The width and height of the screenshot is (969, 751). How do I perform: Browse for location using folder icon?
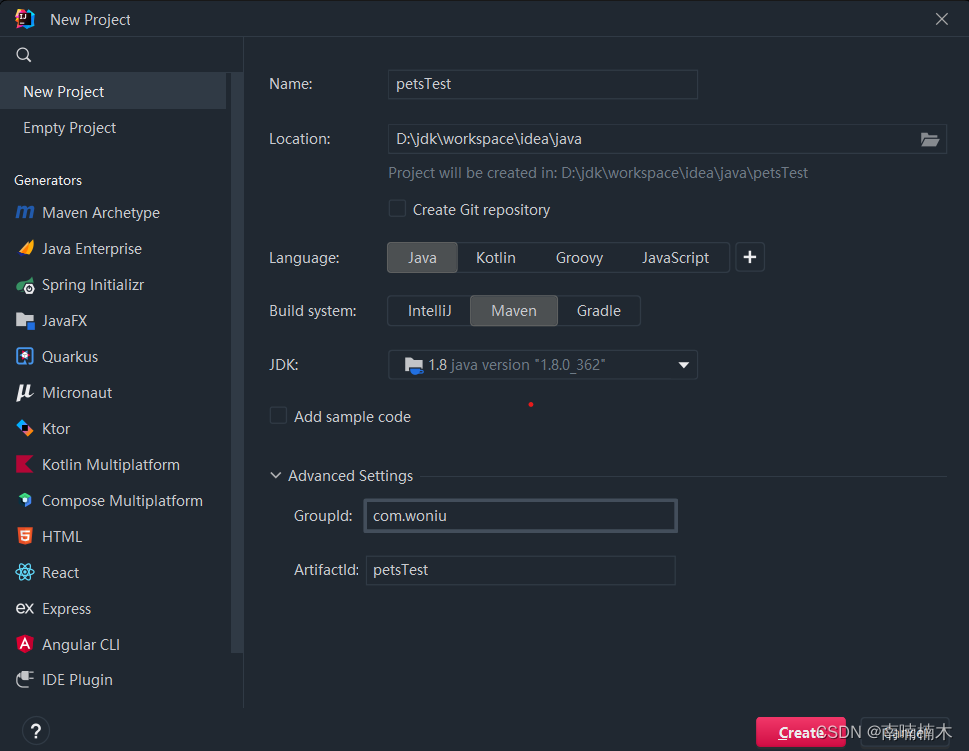click(x=929, y=140)
